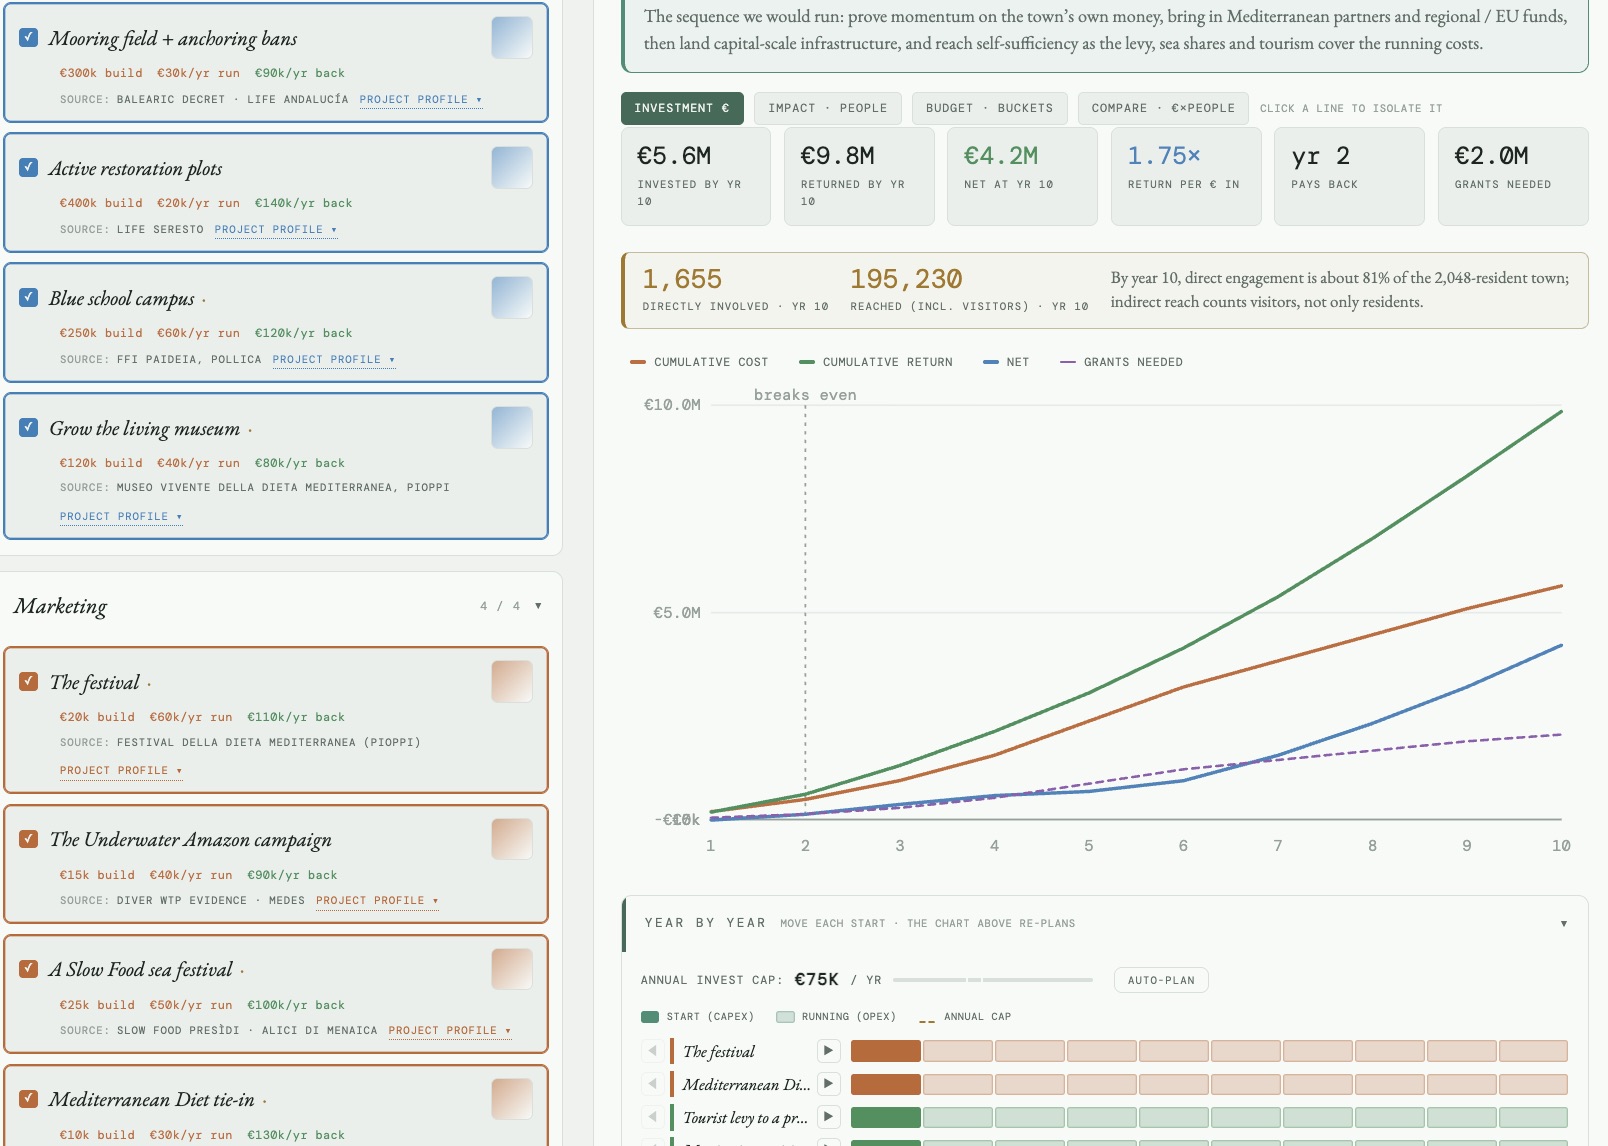Screen dimensions: 1608x1146
Task: Open The festival card image thumbnail
Action: (x=512, y=682)
